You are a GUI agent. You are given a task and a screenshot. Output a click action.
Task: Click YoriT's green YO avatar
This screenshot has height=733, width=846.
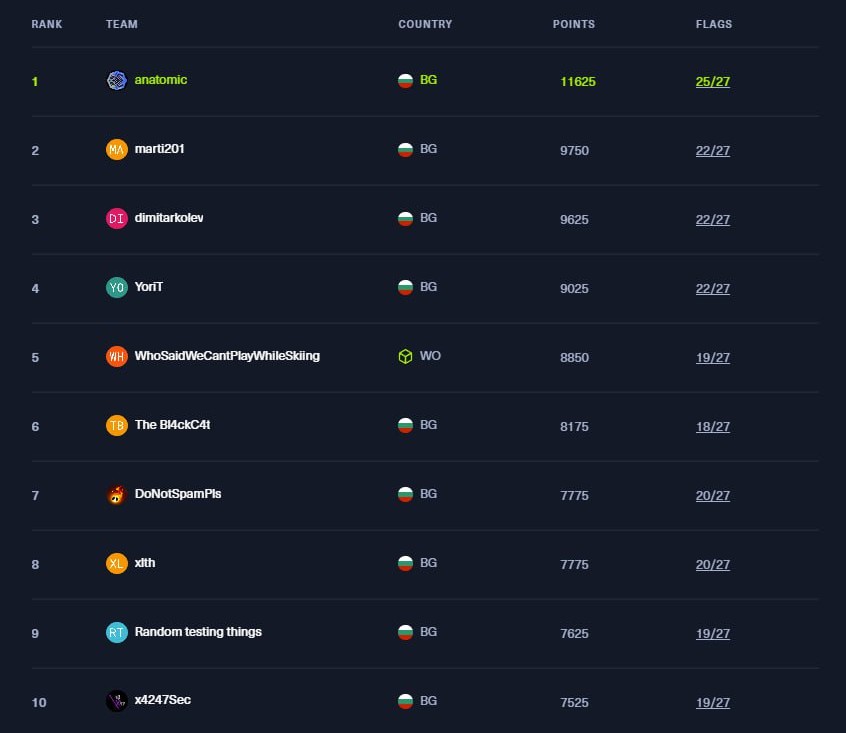coord(117,287)
